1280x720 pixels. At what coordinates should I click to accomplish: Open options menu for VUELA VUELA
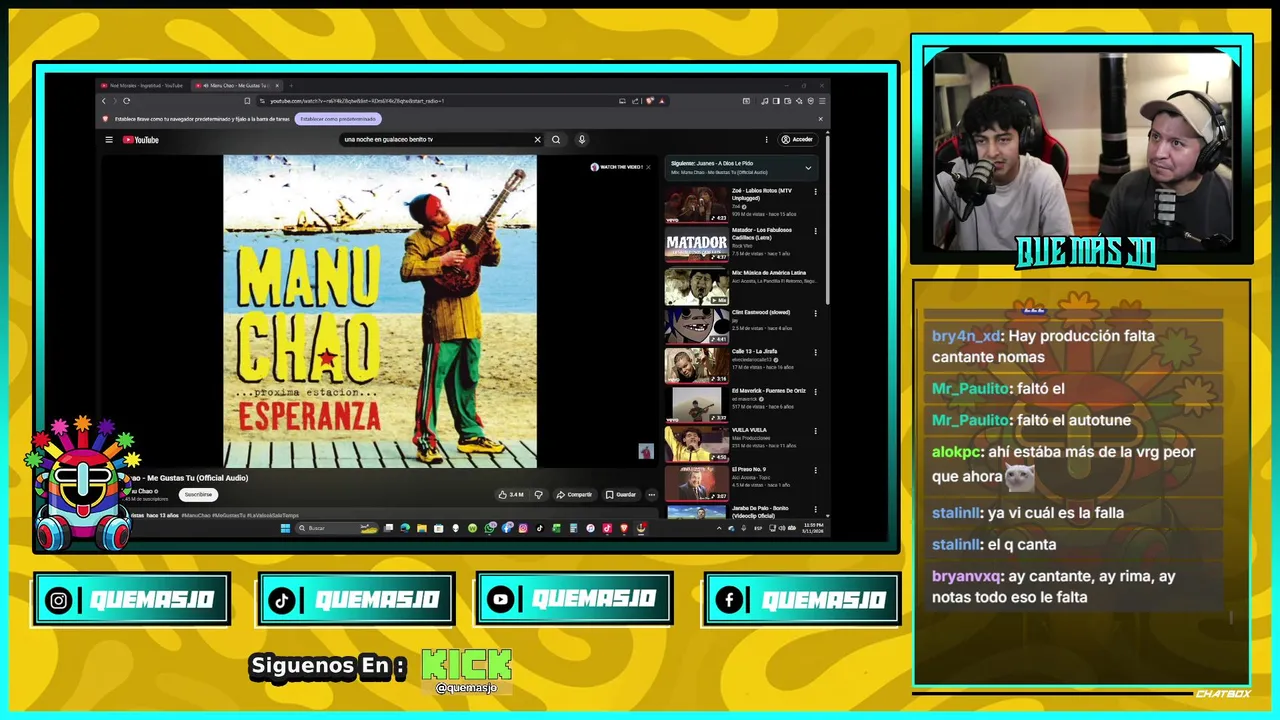815,430
